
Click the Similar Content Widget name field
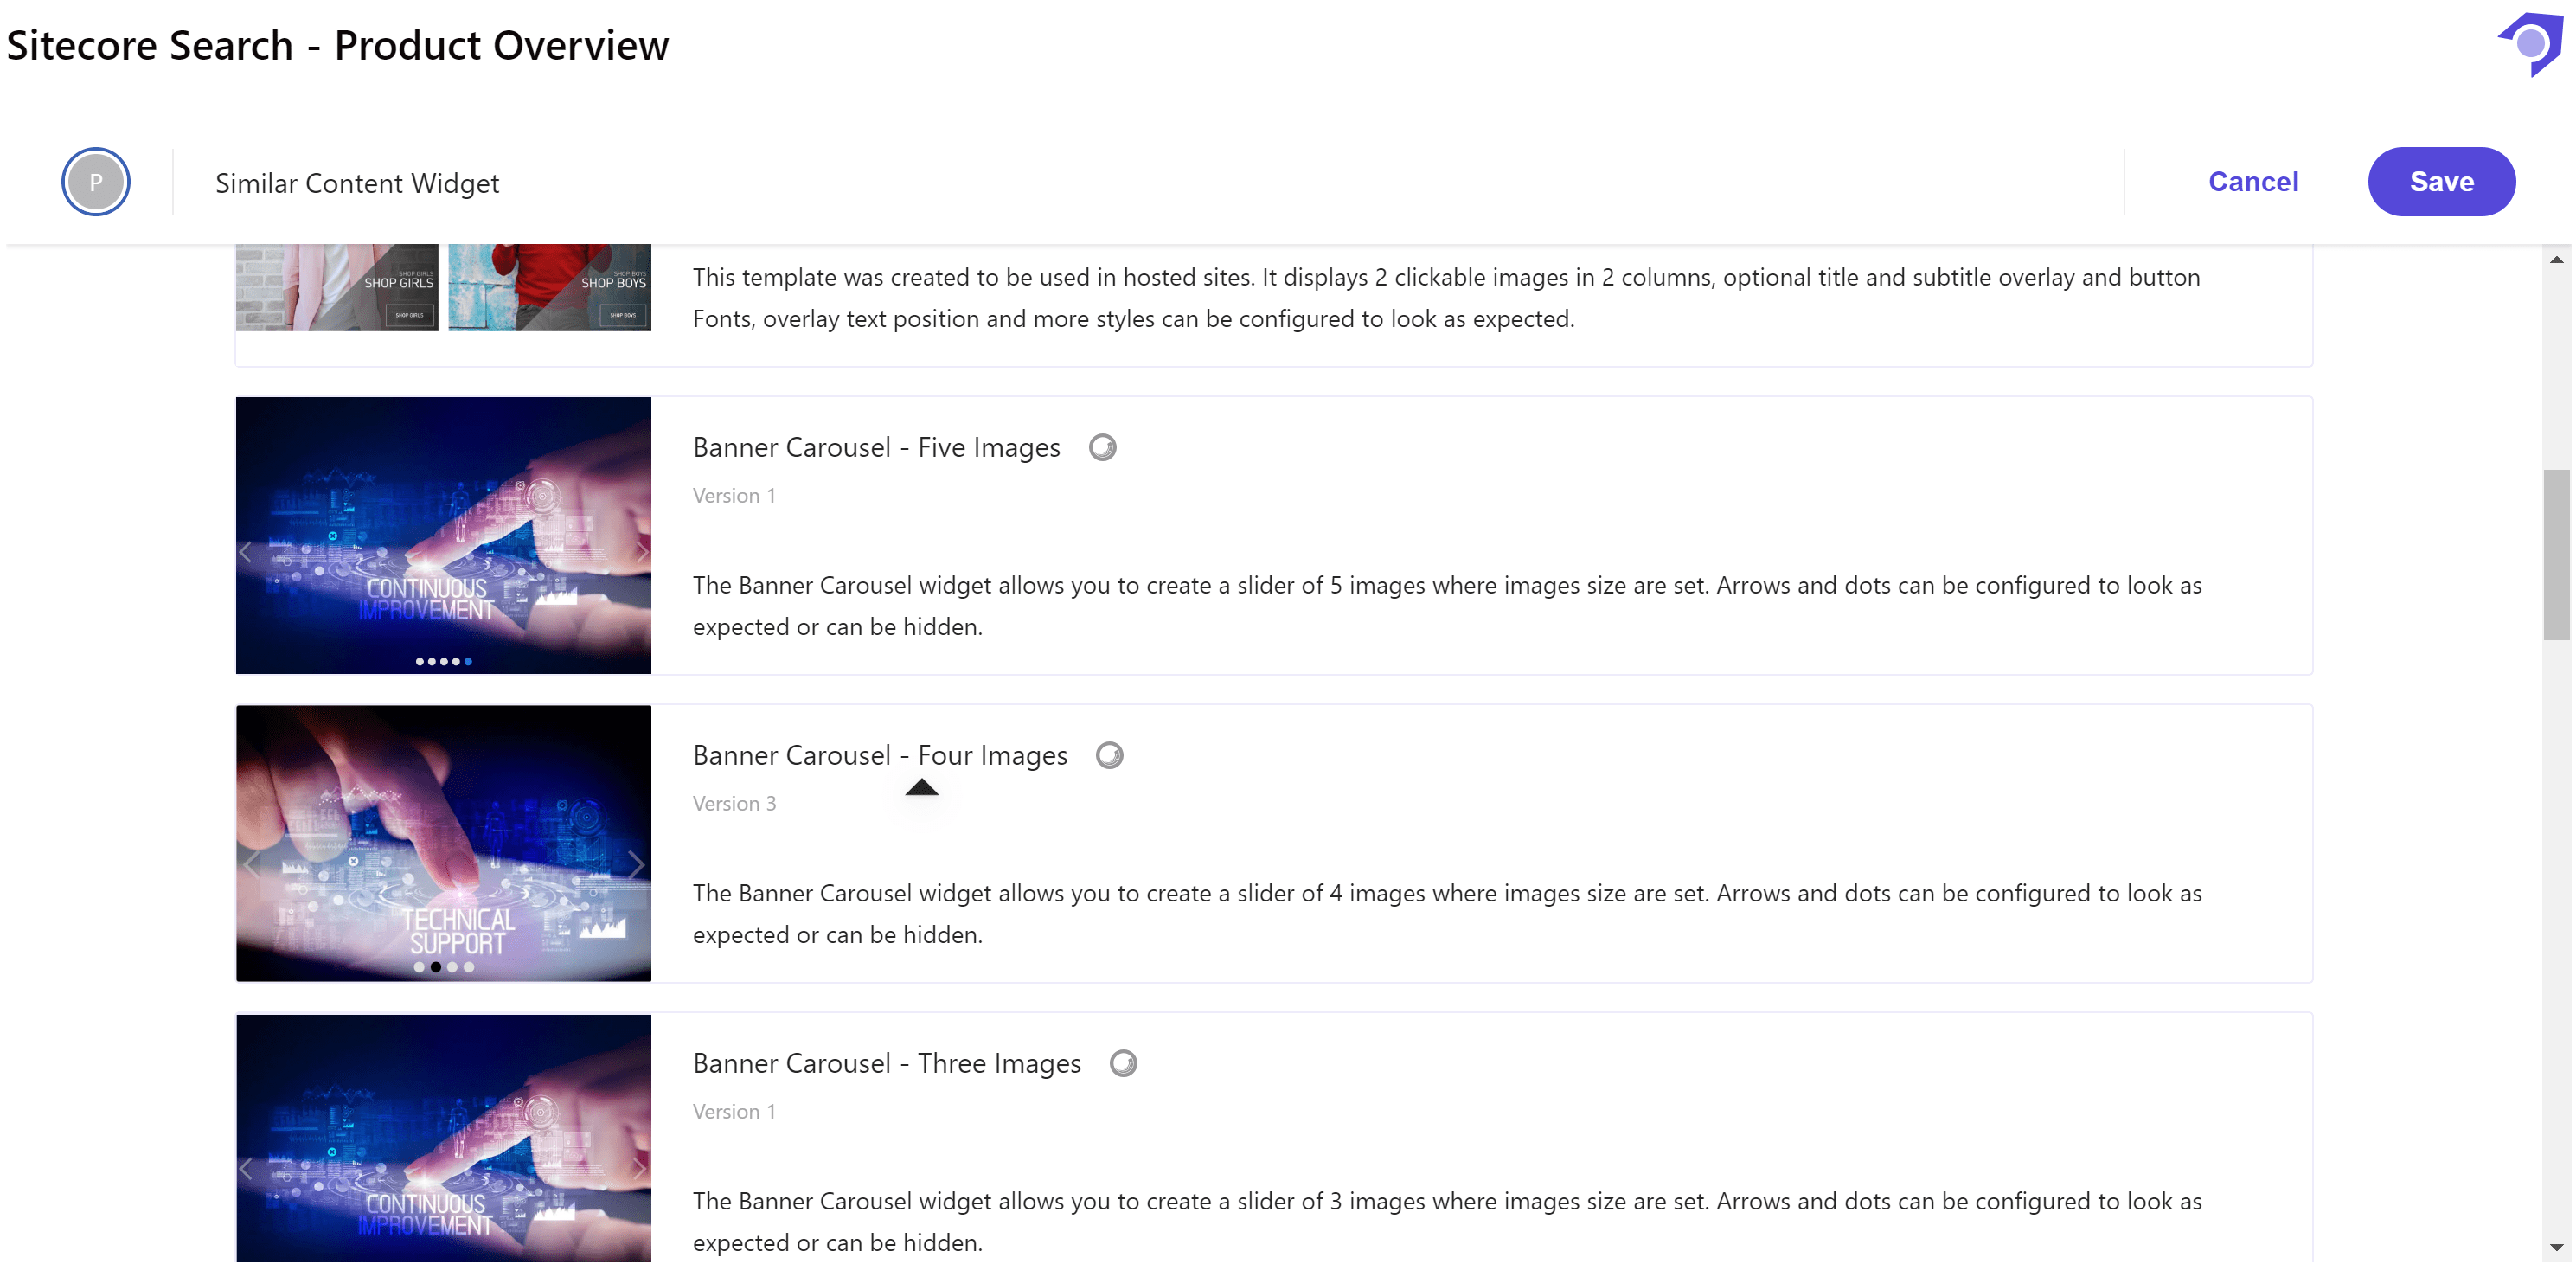pos(357,183)
